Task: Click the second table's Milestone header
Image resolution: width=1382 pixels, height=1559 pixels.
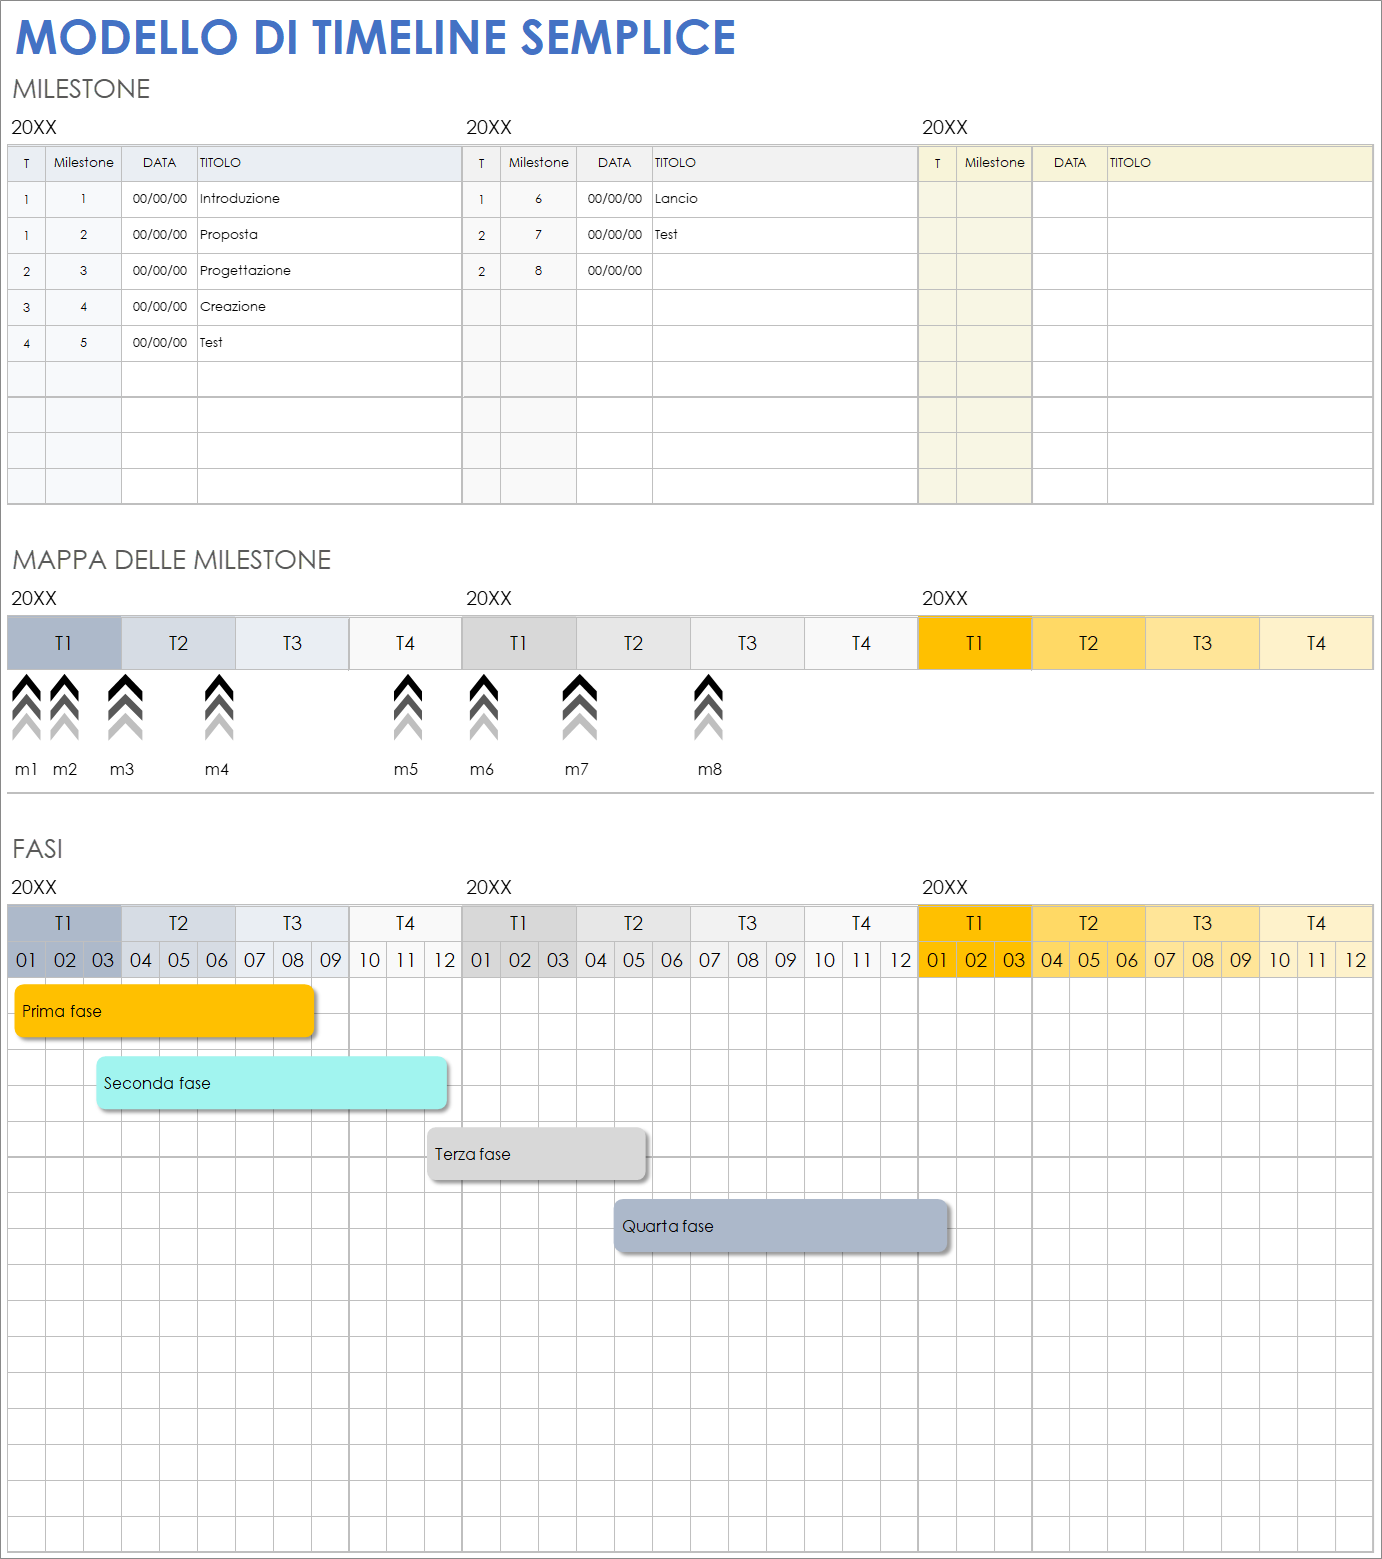Action: (x=539, y=163)
